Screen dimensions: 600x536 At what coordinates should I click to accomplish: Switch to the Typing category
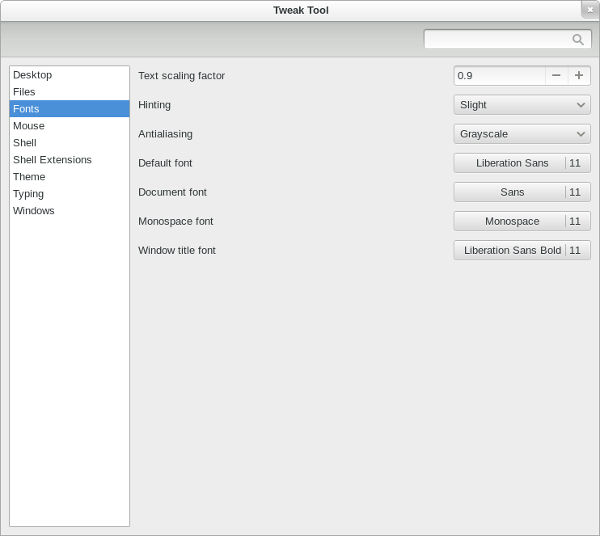click(70, 194)
